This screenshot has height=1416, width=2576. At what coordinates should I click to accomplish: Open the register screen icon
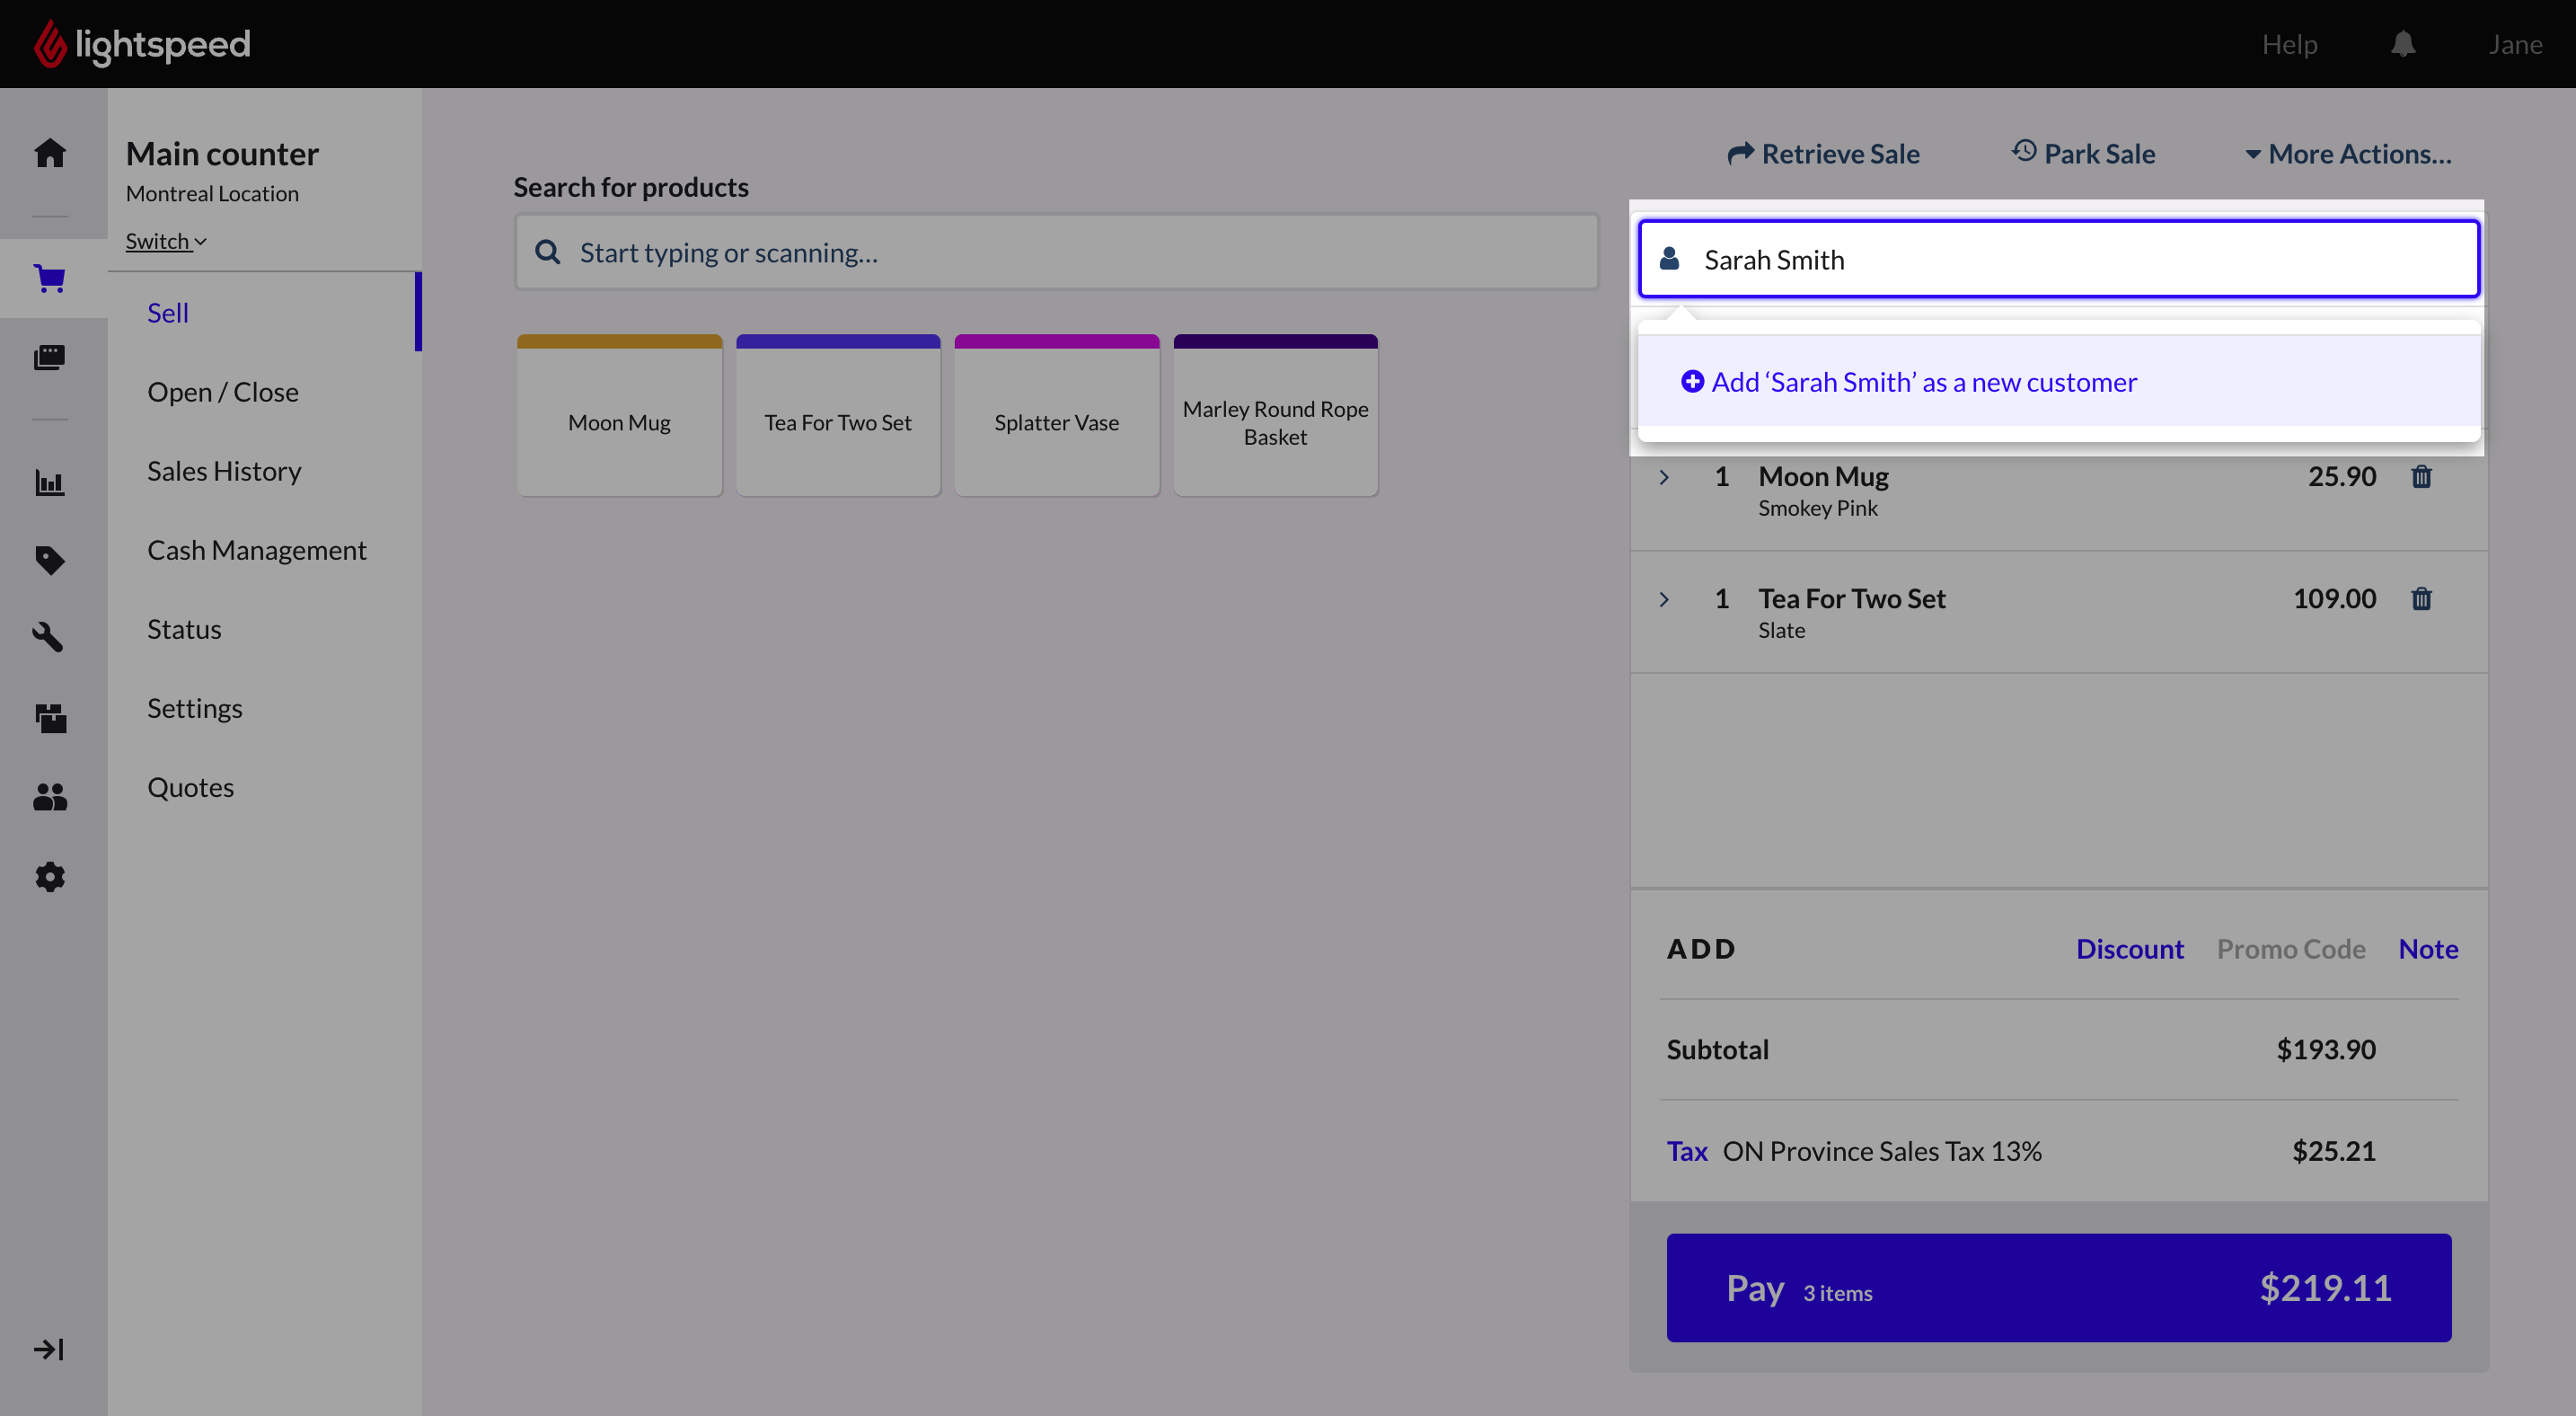(50, 357)
